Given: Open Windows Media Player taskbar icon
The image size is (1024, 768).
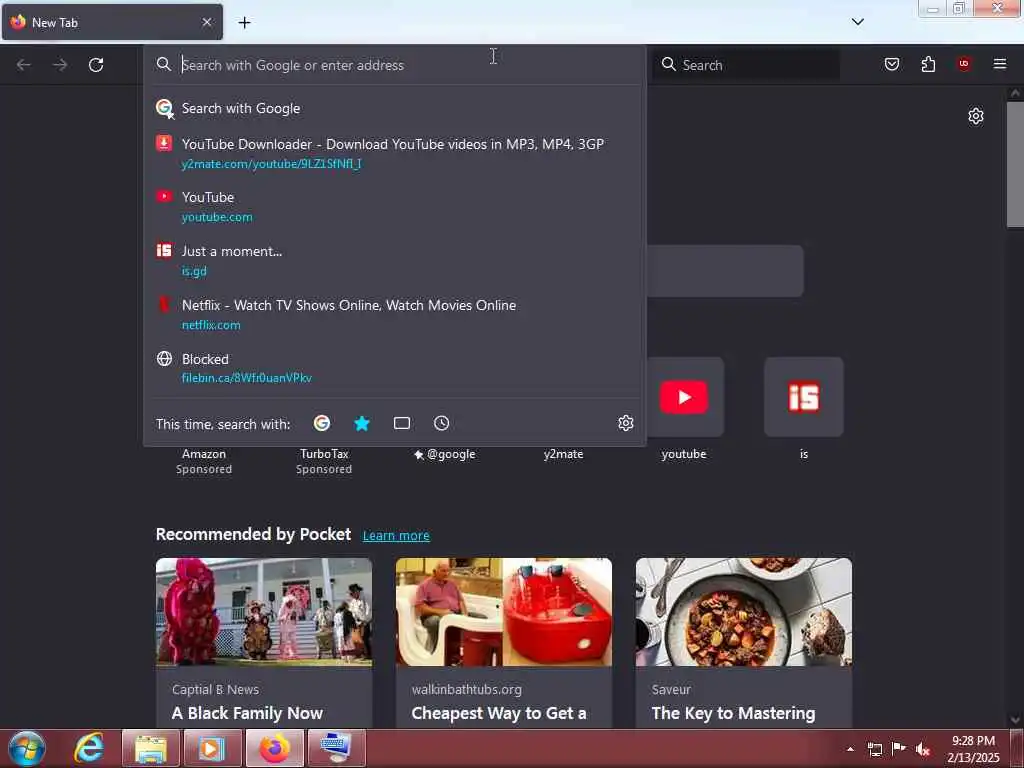Looking at the screenshot, I should point(212,748).
